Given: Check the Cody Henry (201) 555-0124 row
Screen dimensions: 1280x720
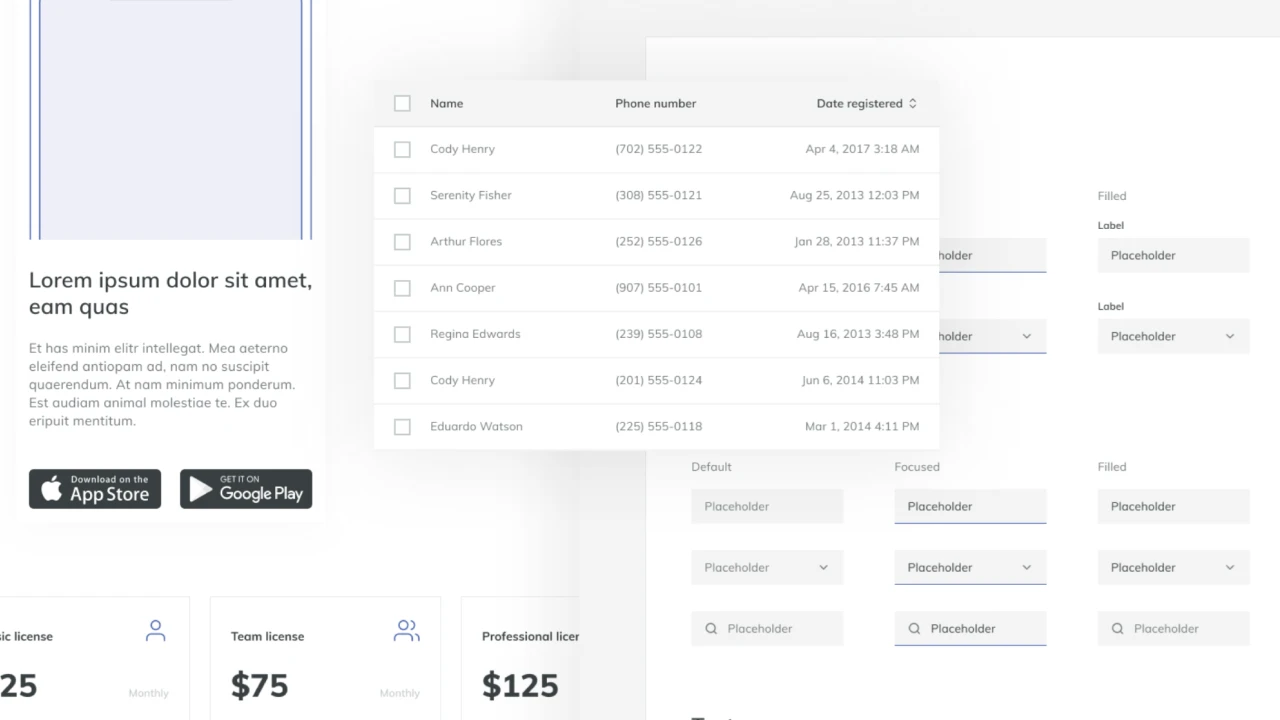Looking at the screenshot, I should [402, 380].
